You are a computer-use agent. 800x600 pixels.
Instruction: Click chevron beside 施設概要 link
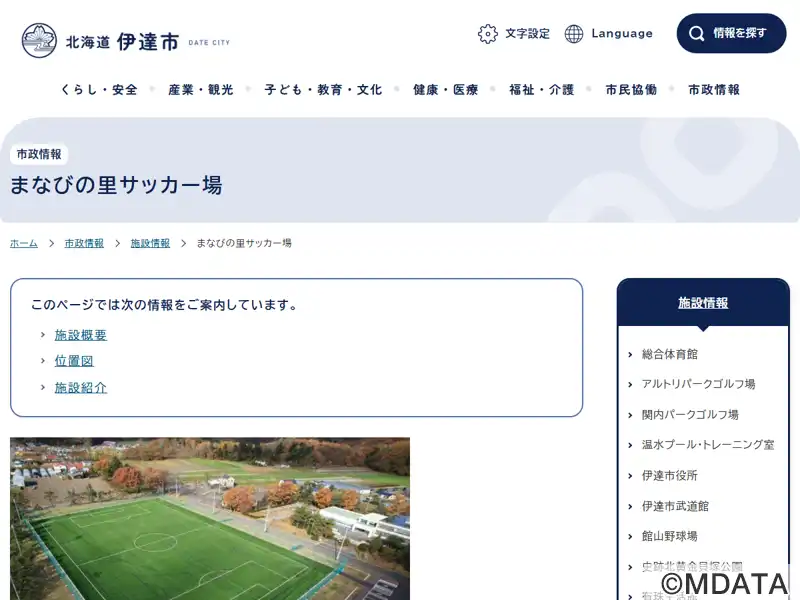pos(43,335)
